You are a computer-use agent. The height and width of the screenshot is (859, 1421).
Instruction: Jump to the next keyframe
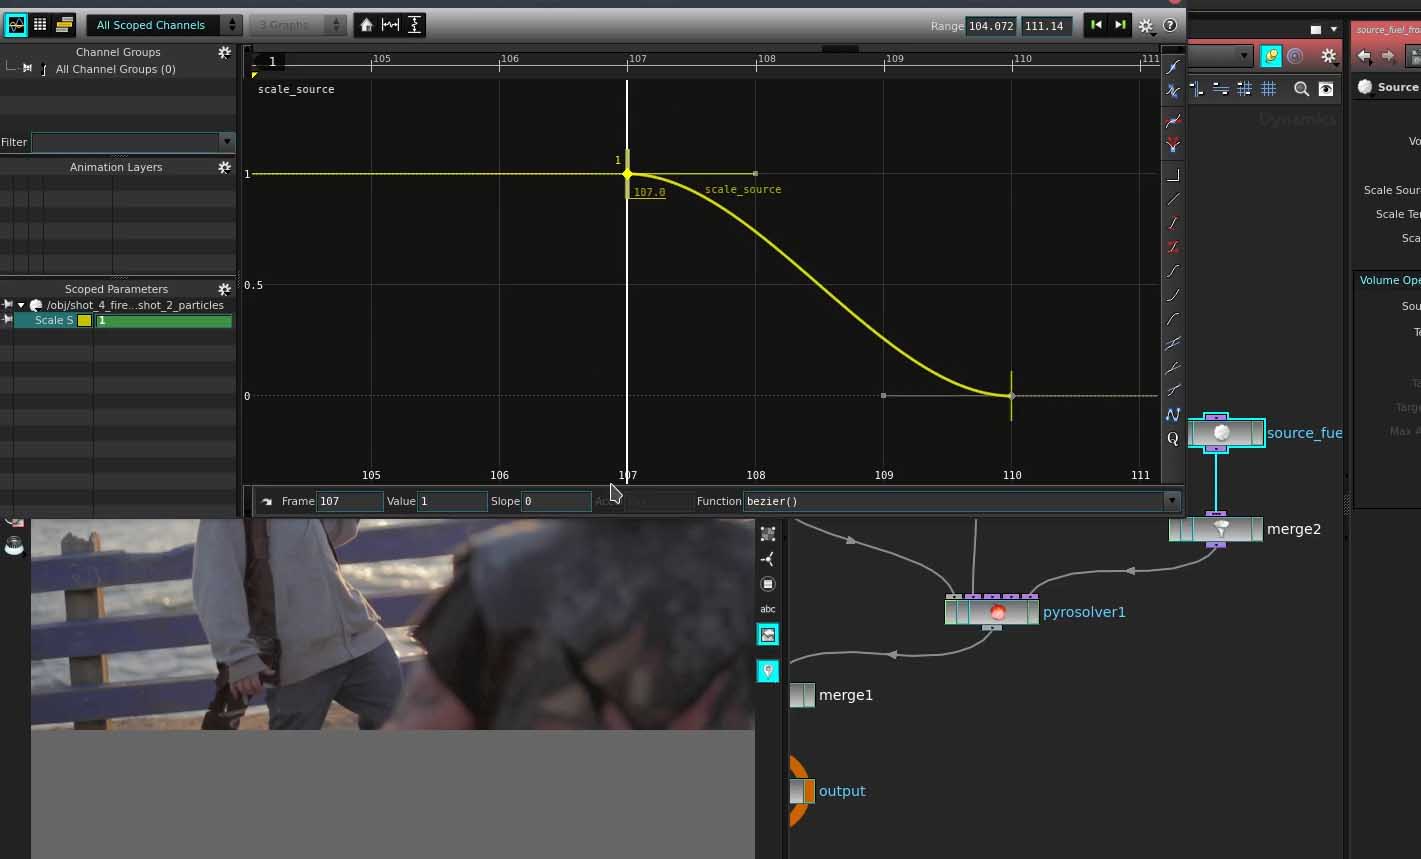coord(1120,25)
